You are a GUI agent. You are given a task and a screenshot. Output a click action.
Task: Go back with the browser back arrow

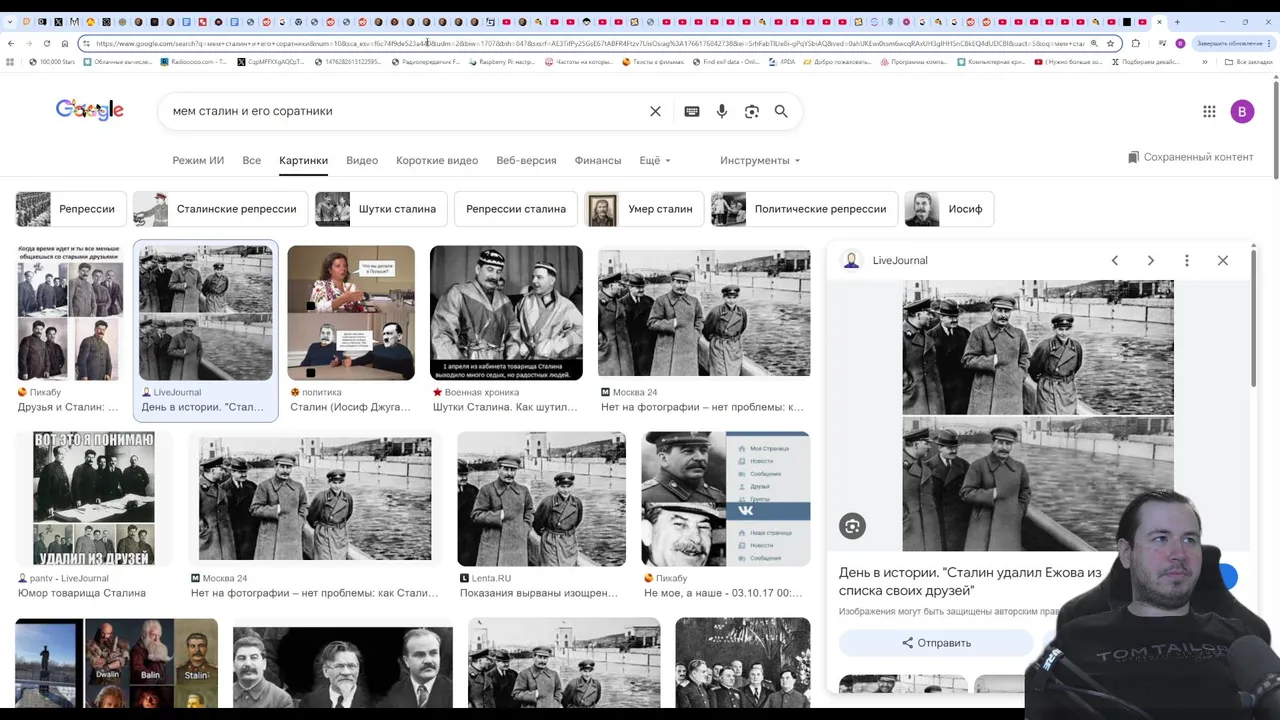(11, 43)
